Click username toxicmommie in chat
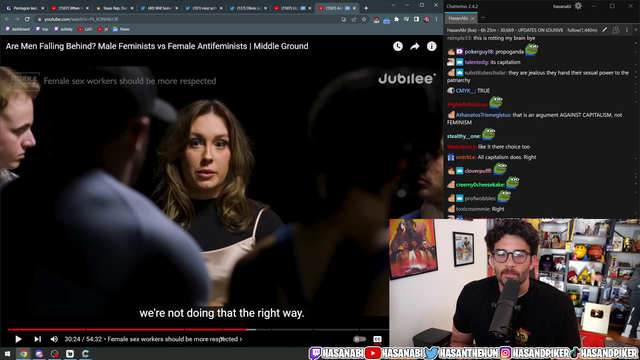640x360 pixels. (x=473, y=209)
